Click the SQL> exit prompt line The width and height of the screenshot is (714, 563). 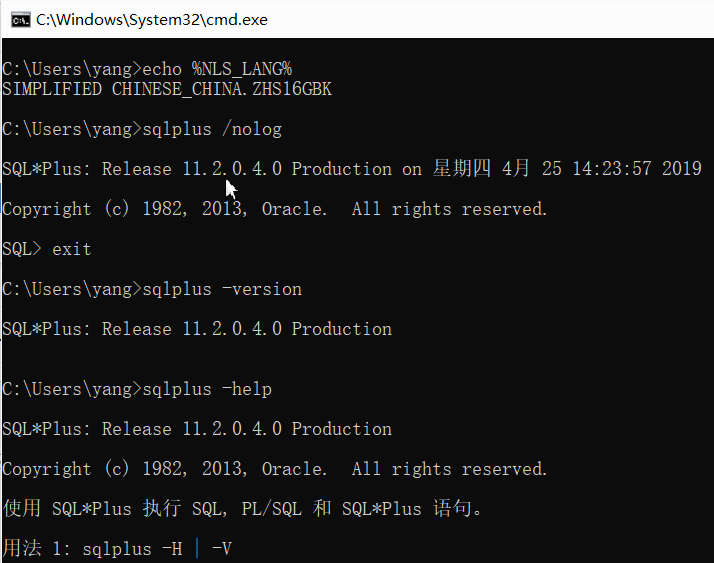tap(46, 249)
